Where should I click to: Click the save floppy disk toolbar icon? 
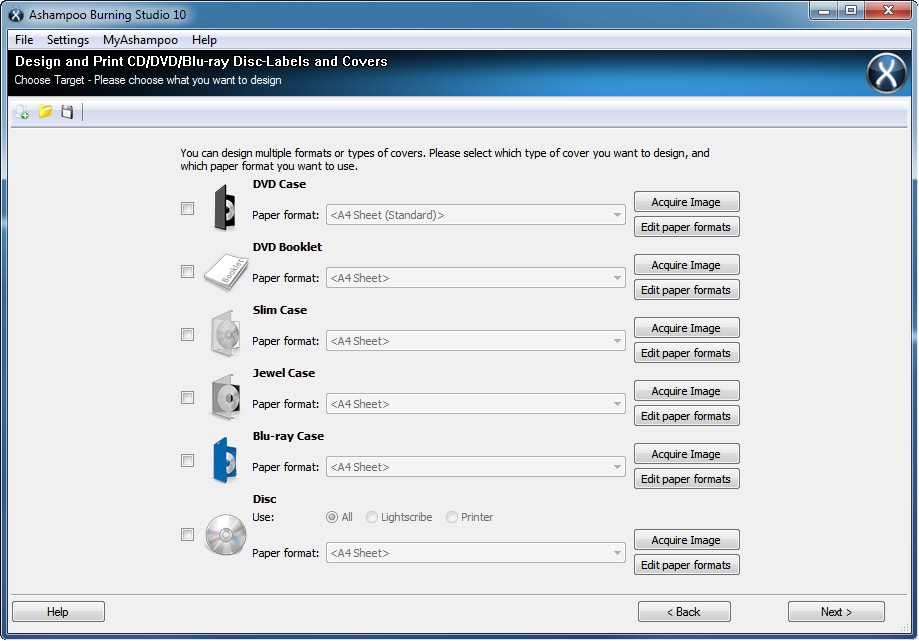(67, 112)
